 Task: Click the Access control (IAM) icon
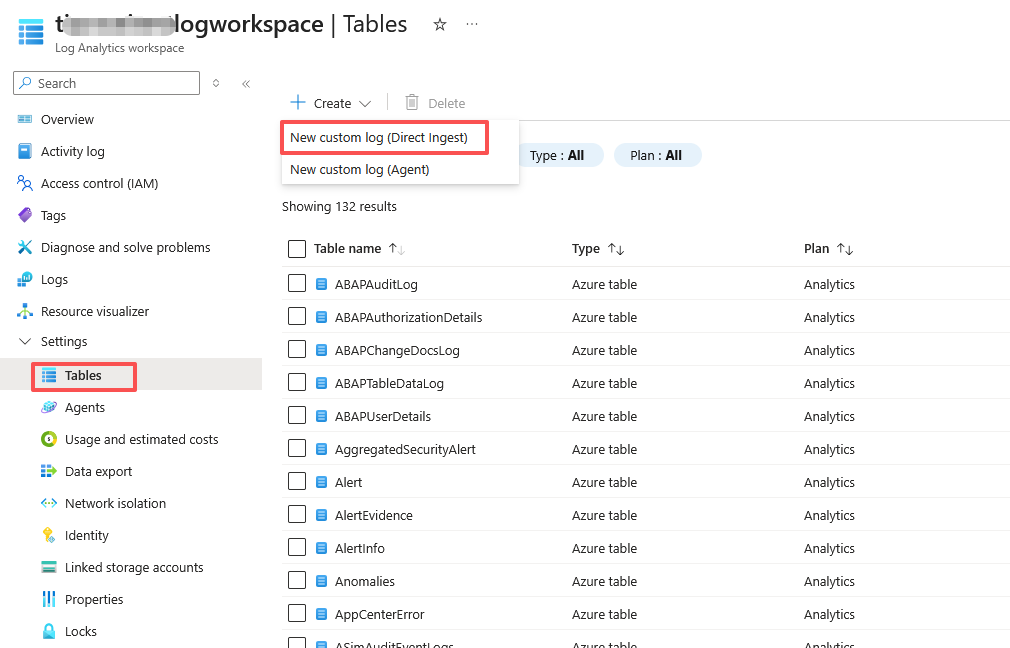(x=25, y=183)
